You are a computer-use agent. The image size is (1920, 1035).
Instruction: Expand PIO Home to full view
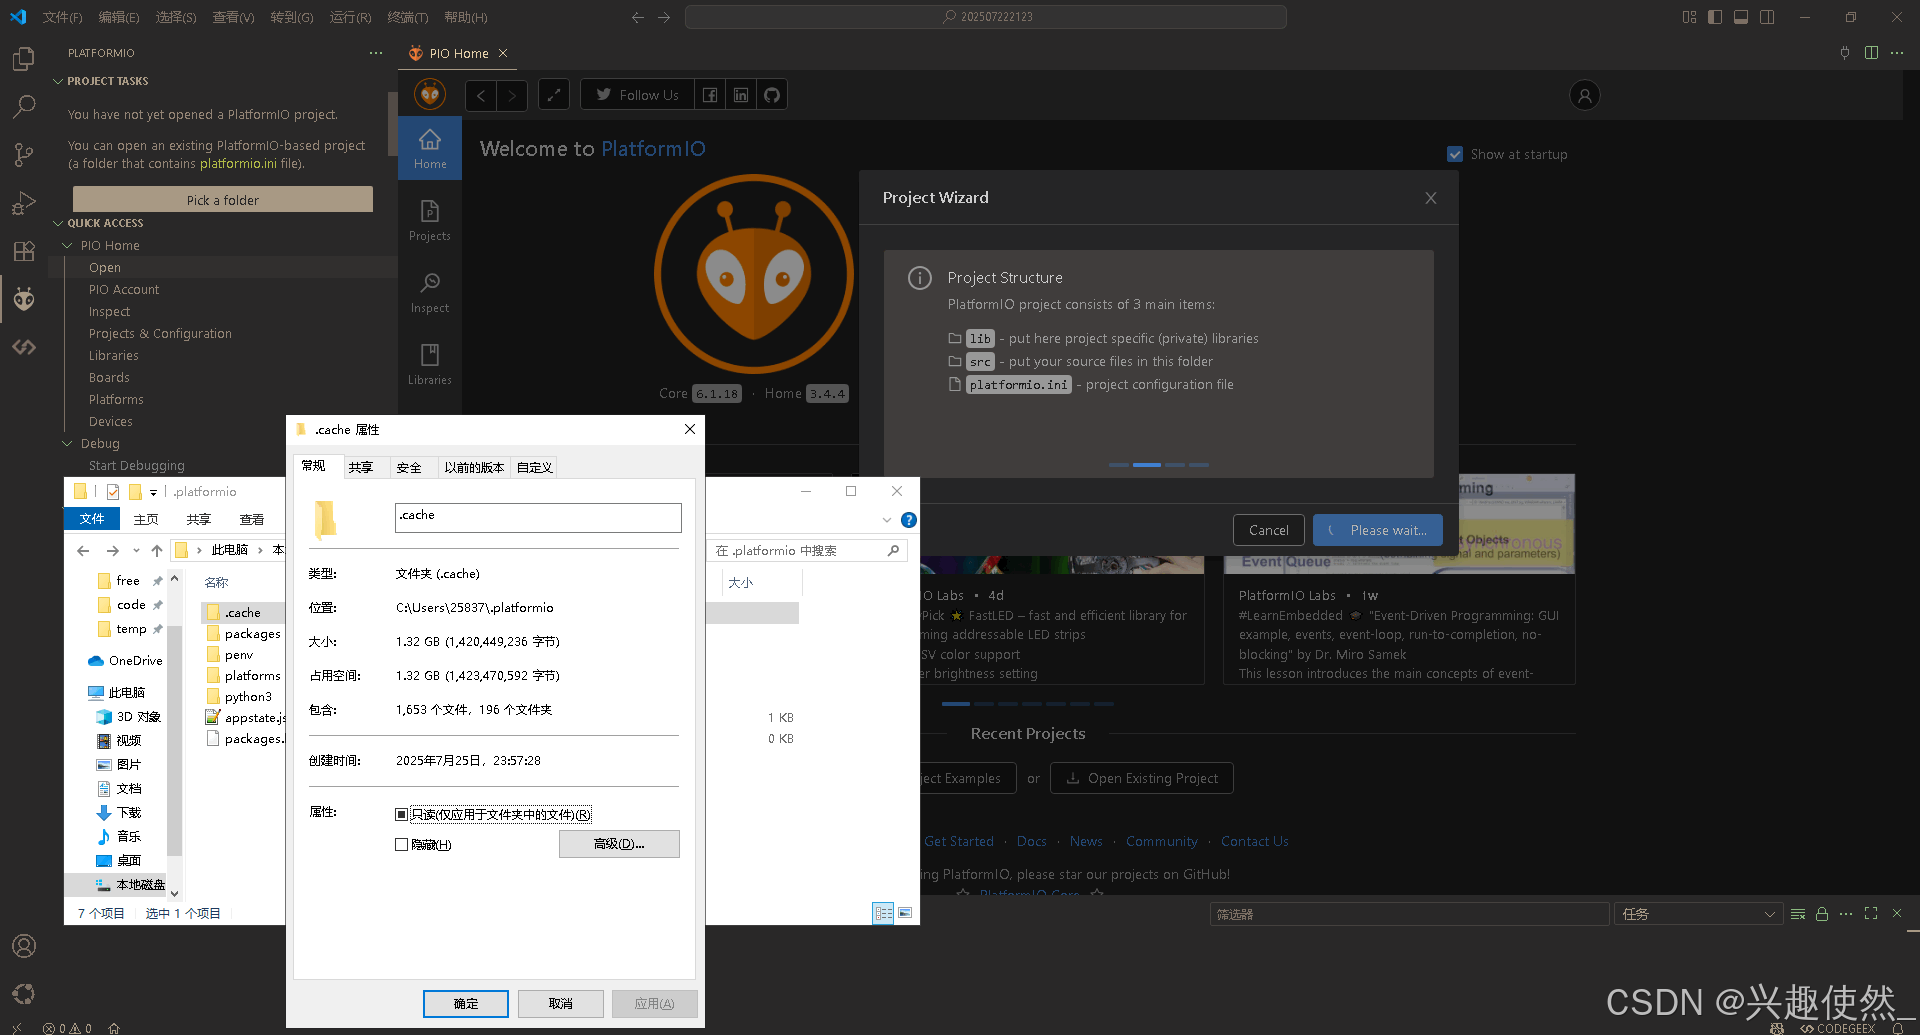coord(554,95)
